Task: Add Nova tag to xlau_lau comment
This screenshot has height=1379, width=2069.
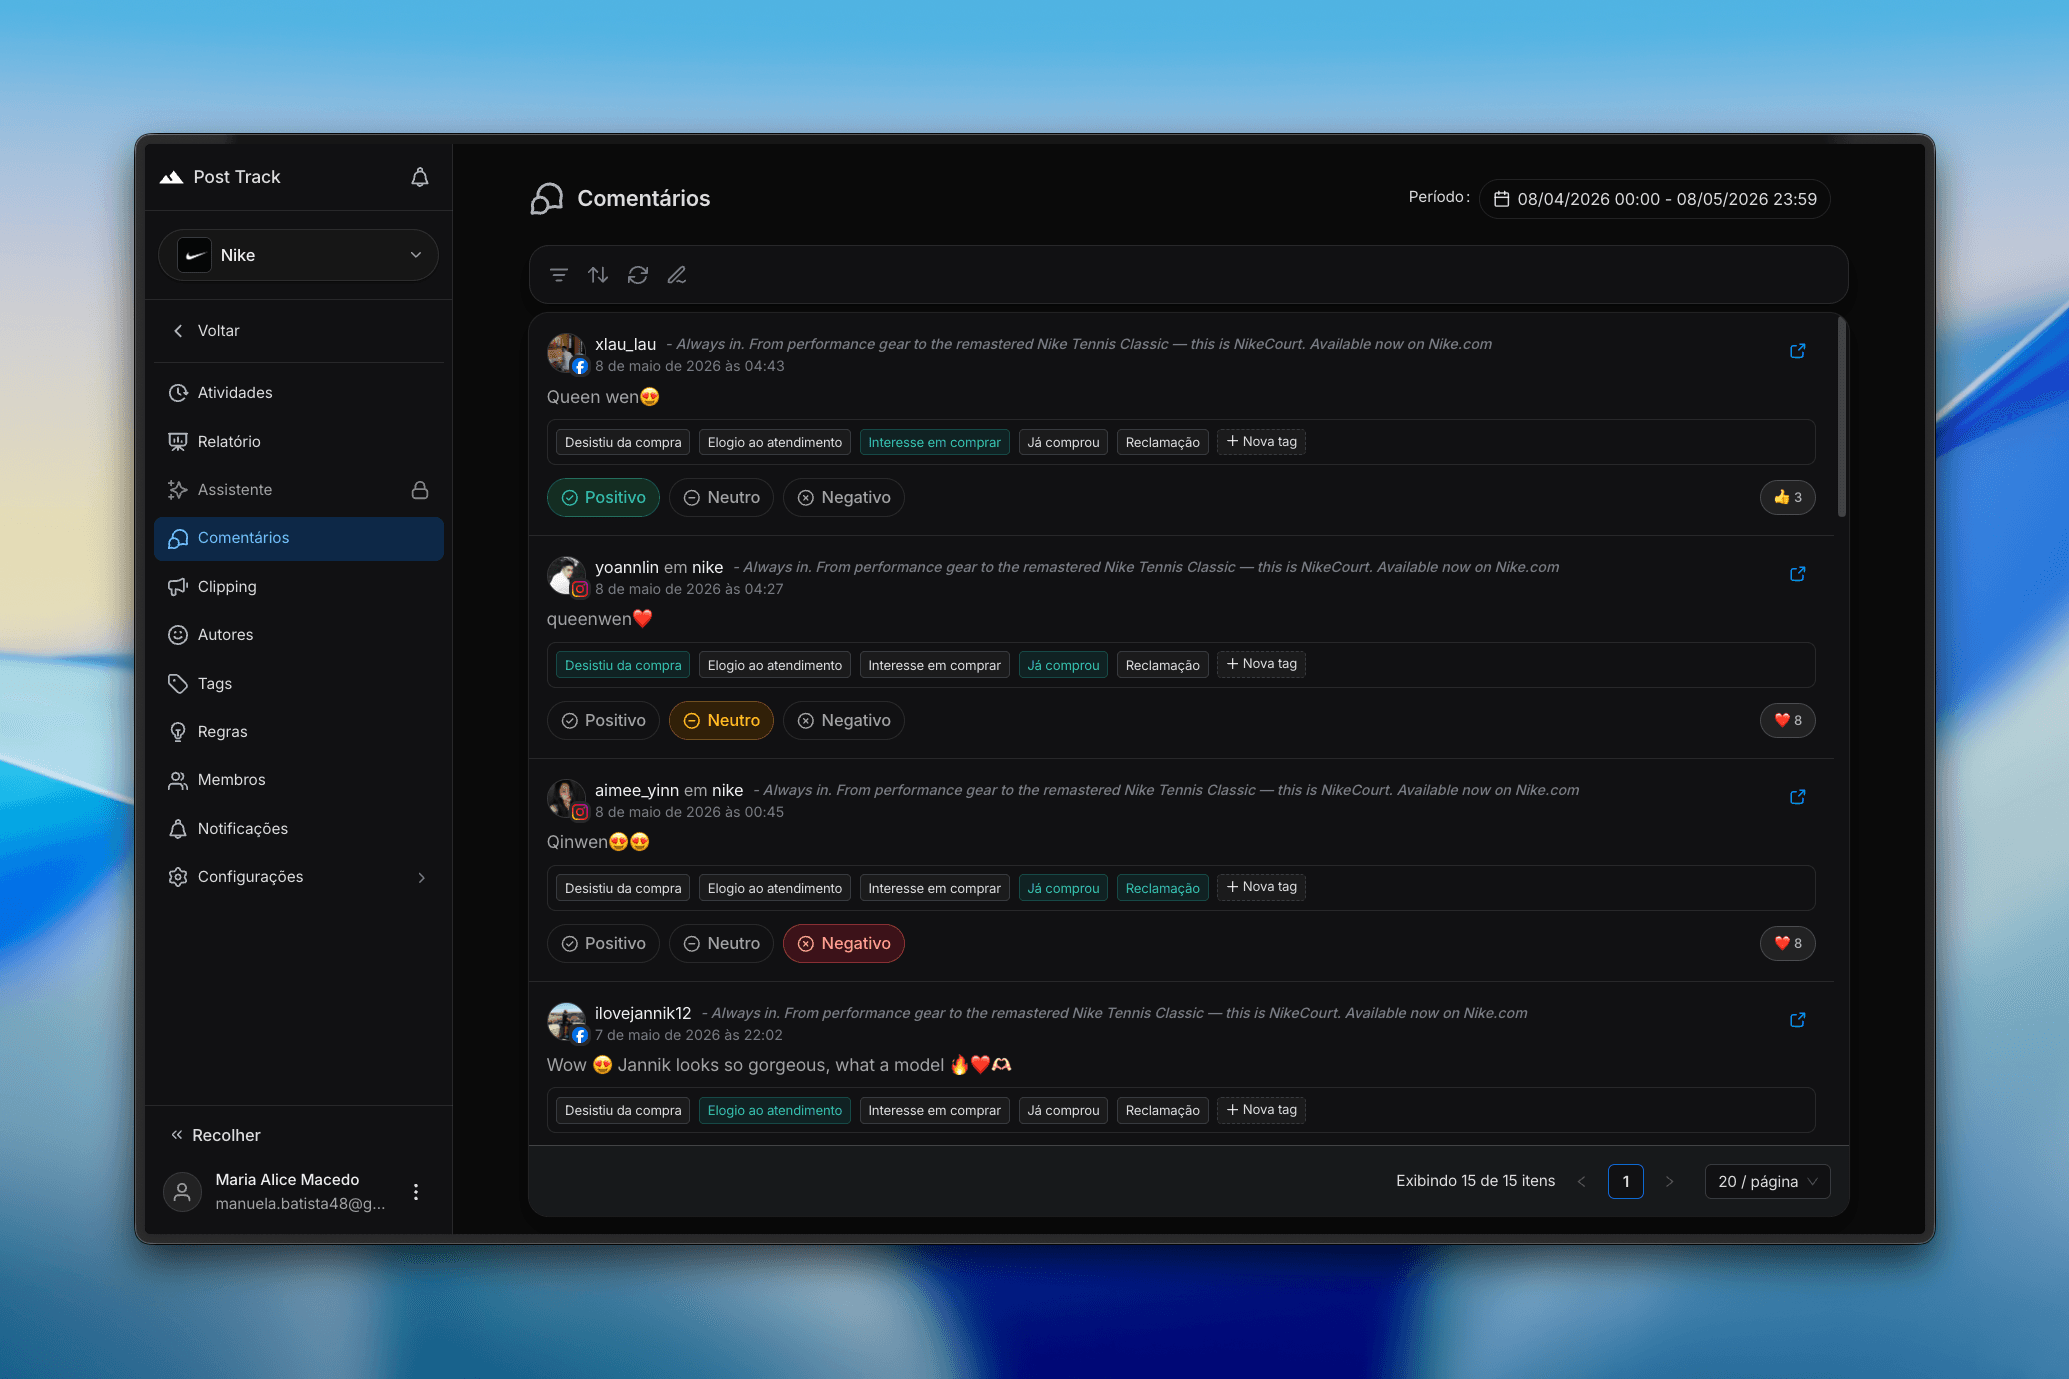Action: pyautogui.click(x=1261, y=442)
